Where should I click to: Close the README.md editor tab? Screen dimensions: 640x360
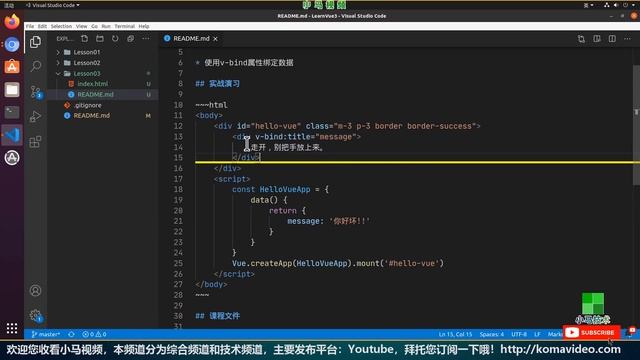click(x=216, y=39)
